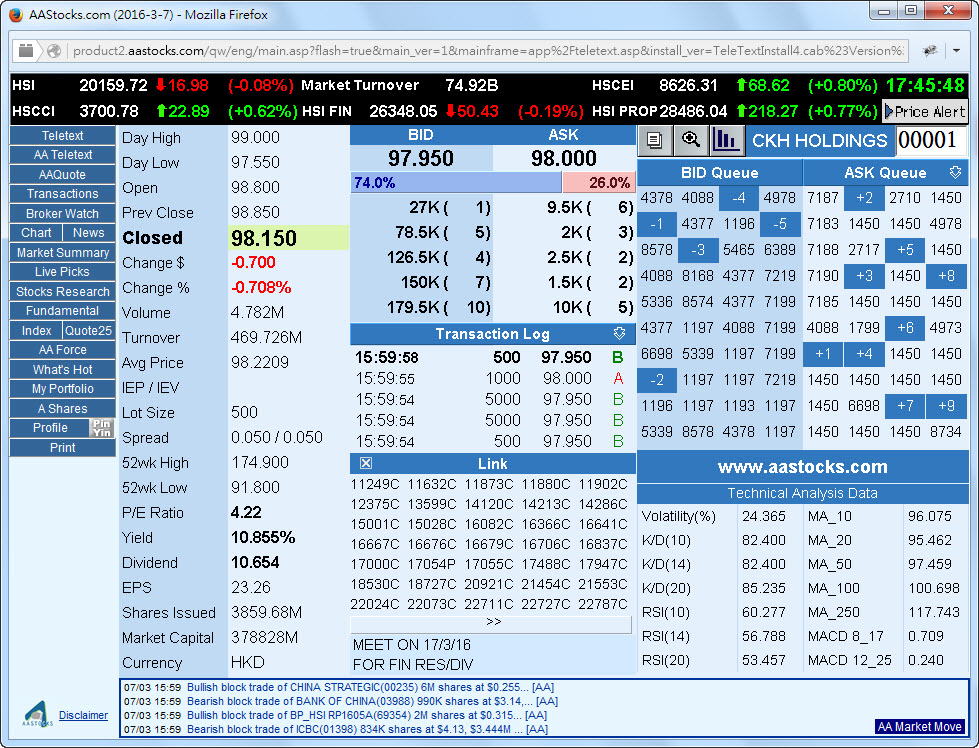Image resolution: width=979 pixels, height=748 pixels.
Task: Go to My Portfolio
Action: point(62,389)
